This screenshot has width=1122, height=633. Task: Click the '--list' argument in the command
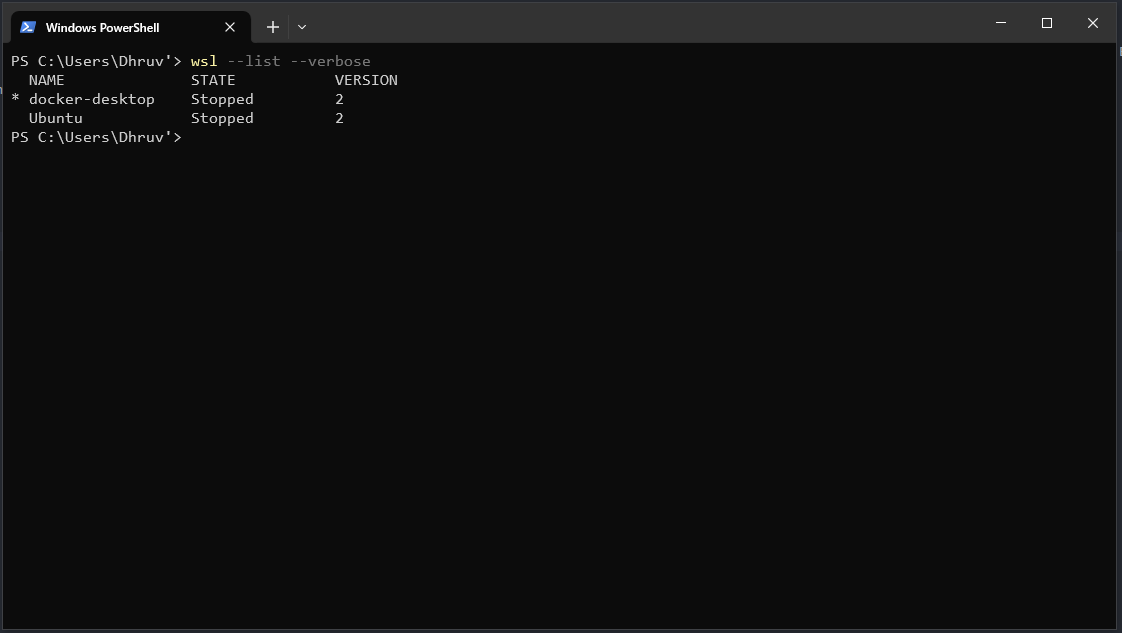pos(254,61)
